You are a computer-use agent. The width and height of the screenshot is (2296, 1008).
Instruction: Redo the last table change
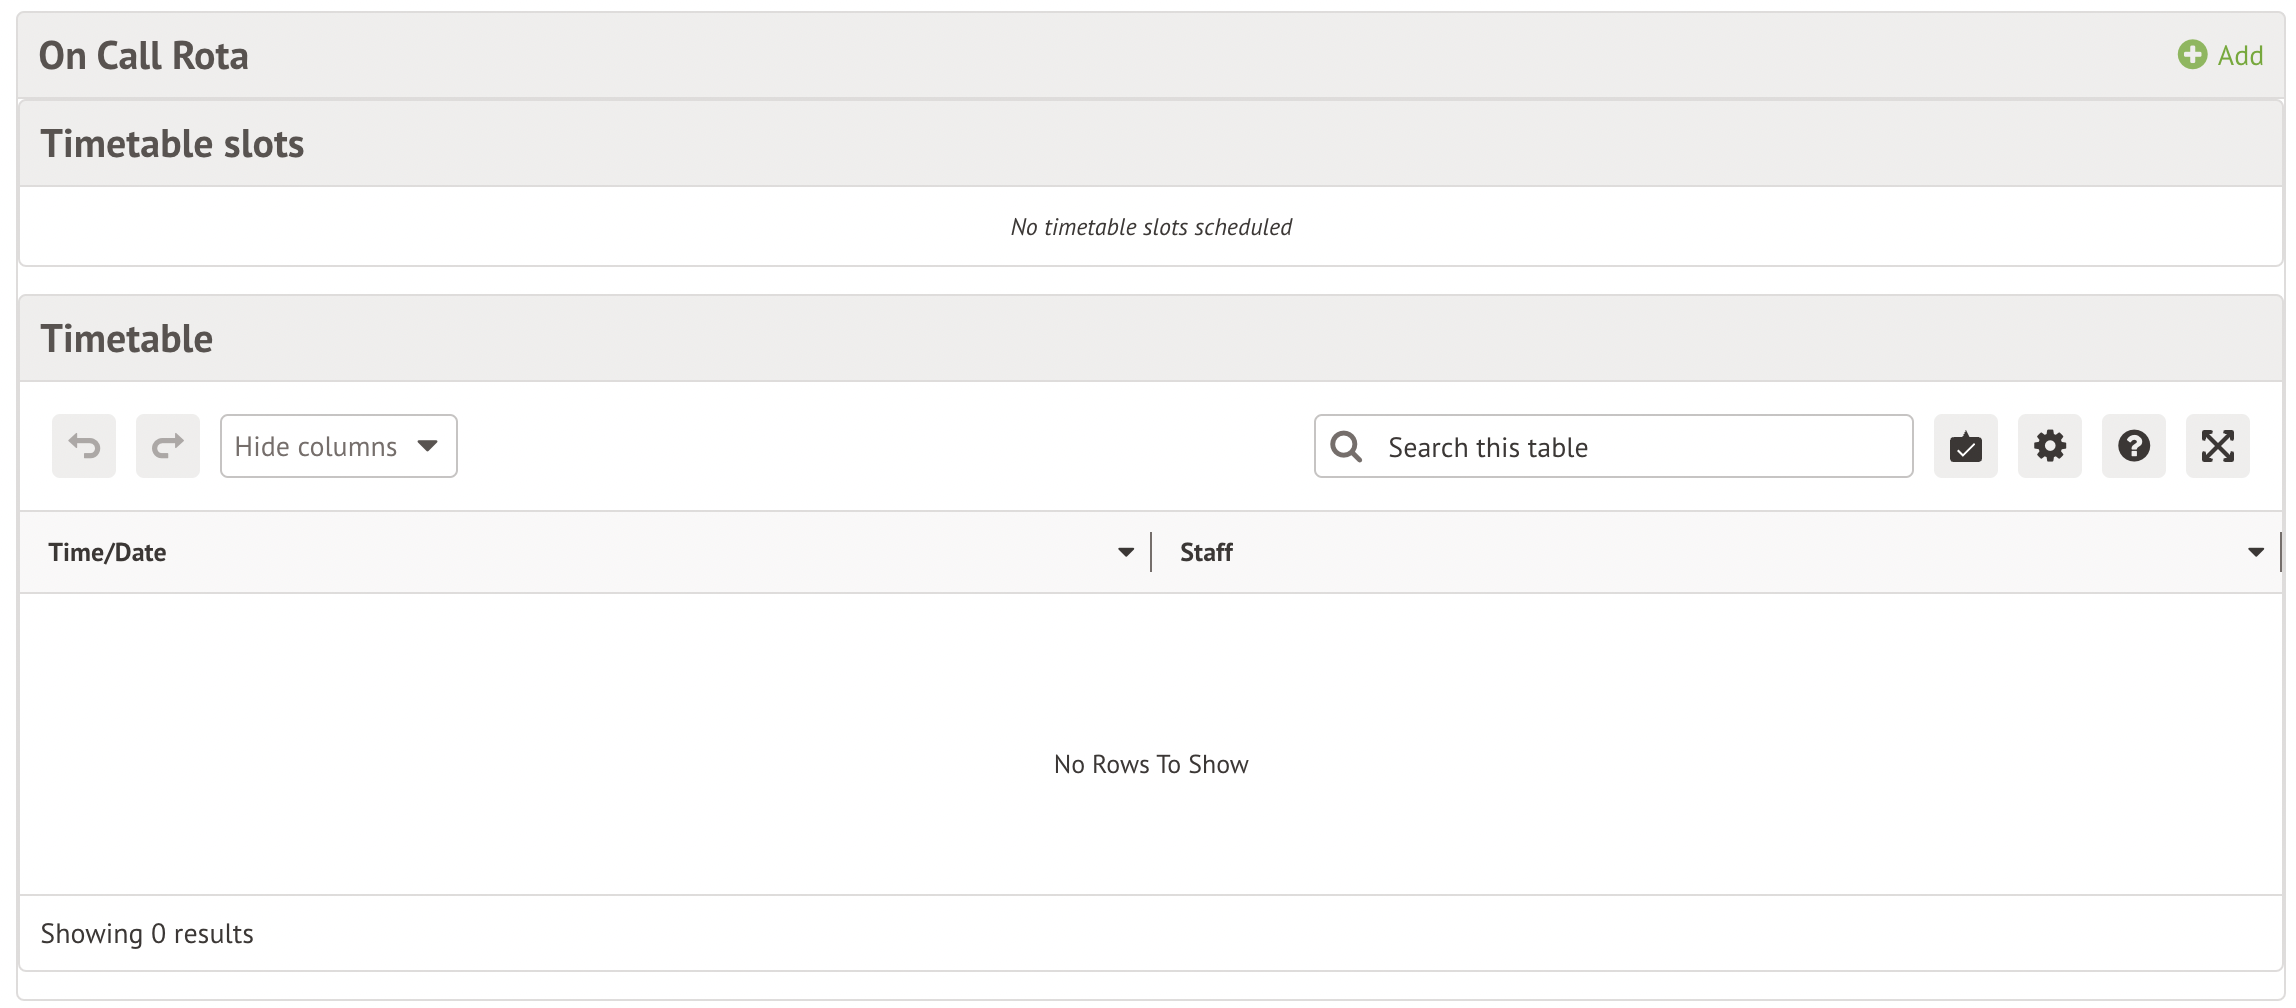[x=168, y=446]
